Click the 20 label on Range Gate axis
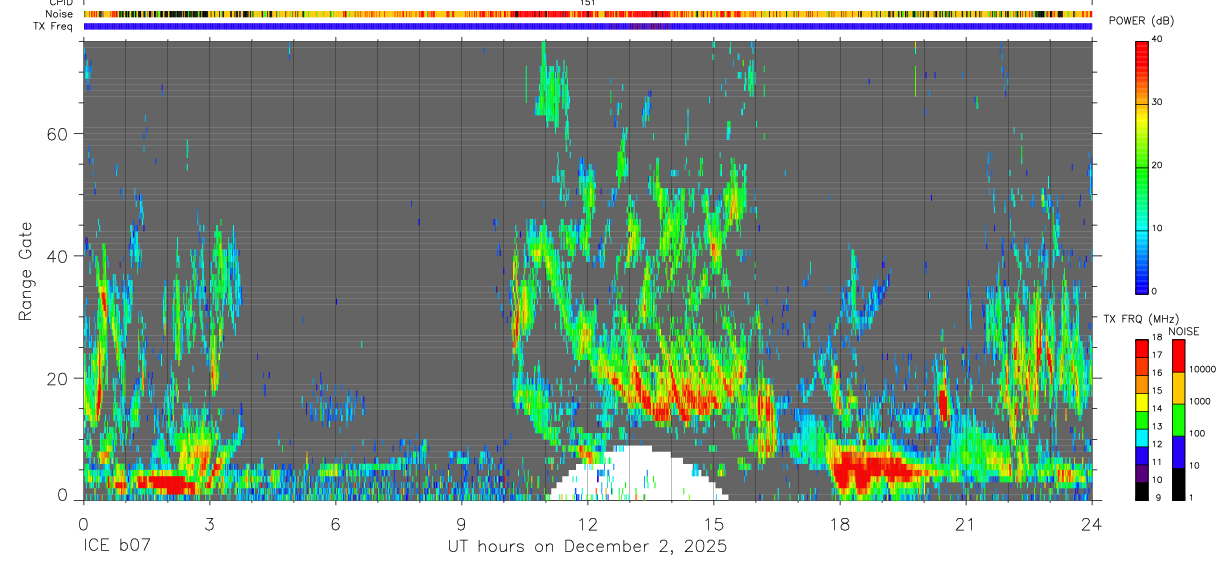Image resolution: width=1228 pixels, height=567 pixels. 59,378
